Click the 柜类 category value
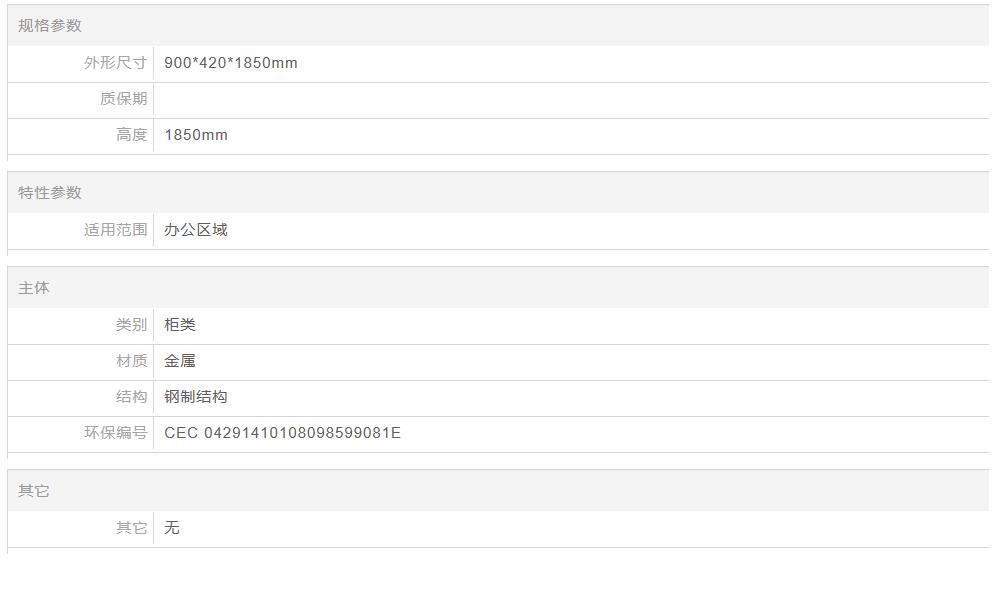The height and width of the screenshot is (590, 997). [x=180, y=325]
